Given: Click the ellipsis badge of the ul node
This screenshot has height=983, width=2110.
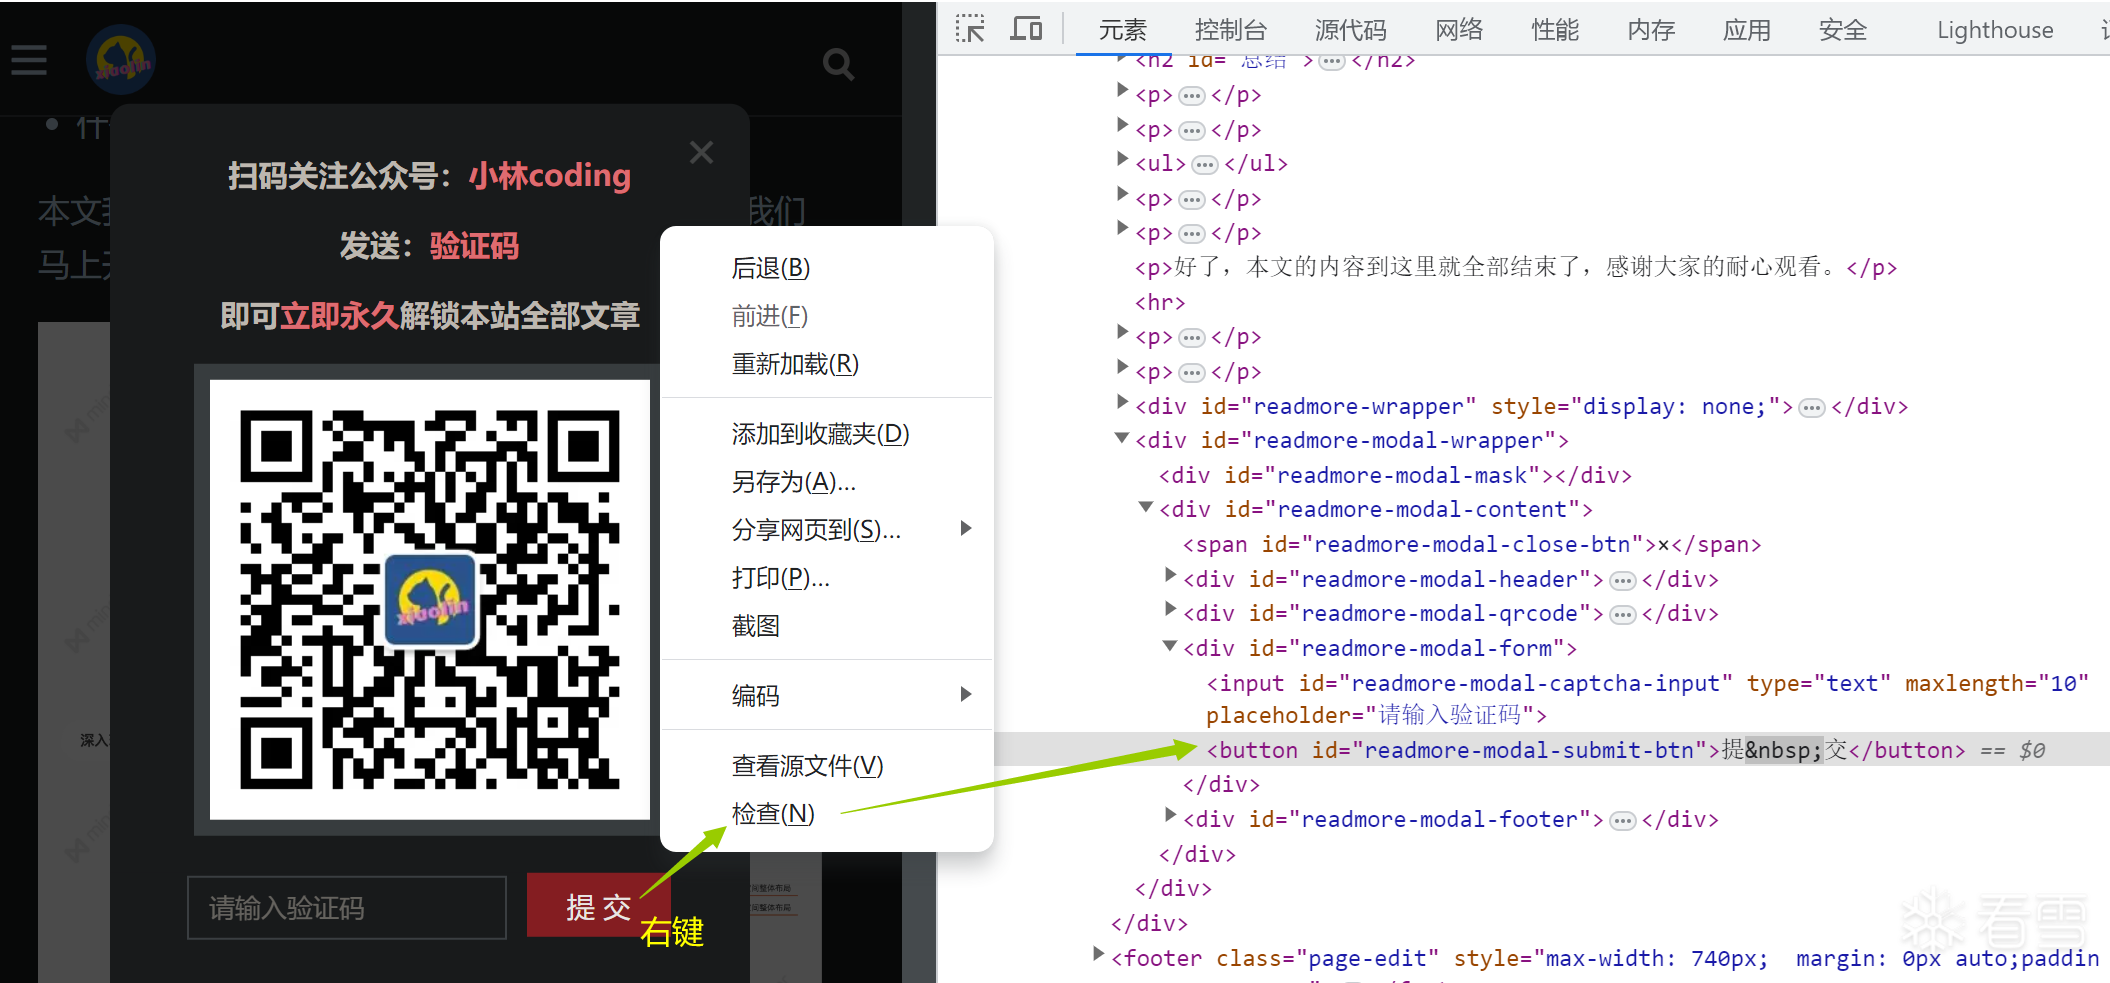Looking at the screenshot, I should [x=1205, y=164].
